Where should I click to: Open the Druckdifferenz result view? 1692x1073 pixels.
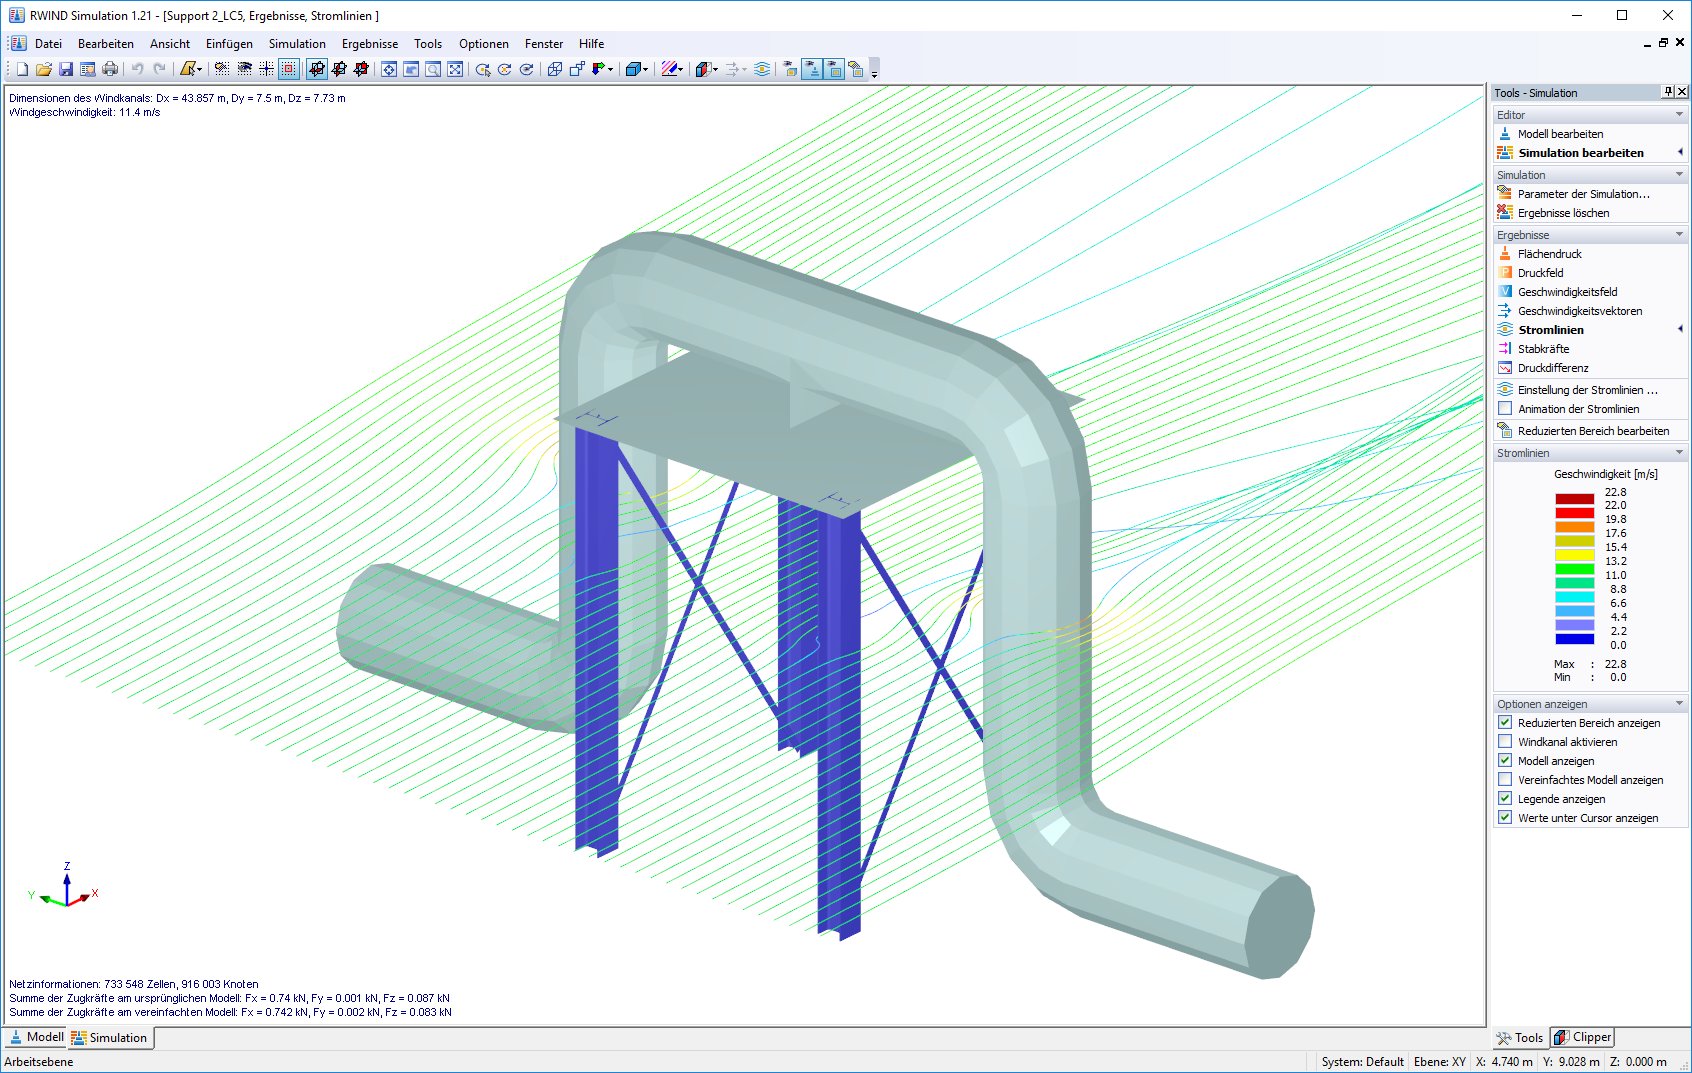pos(1553,367)
